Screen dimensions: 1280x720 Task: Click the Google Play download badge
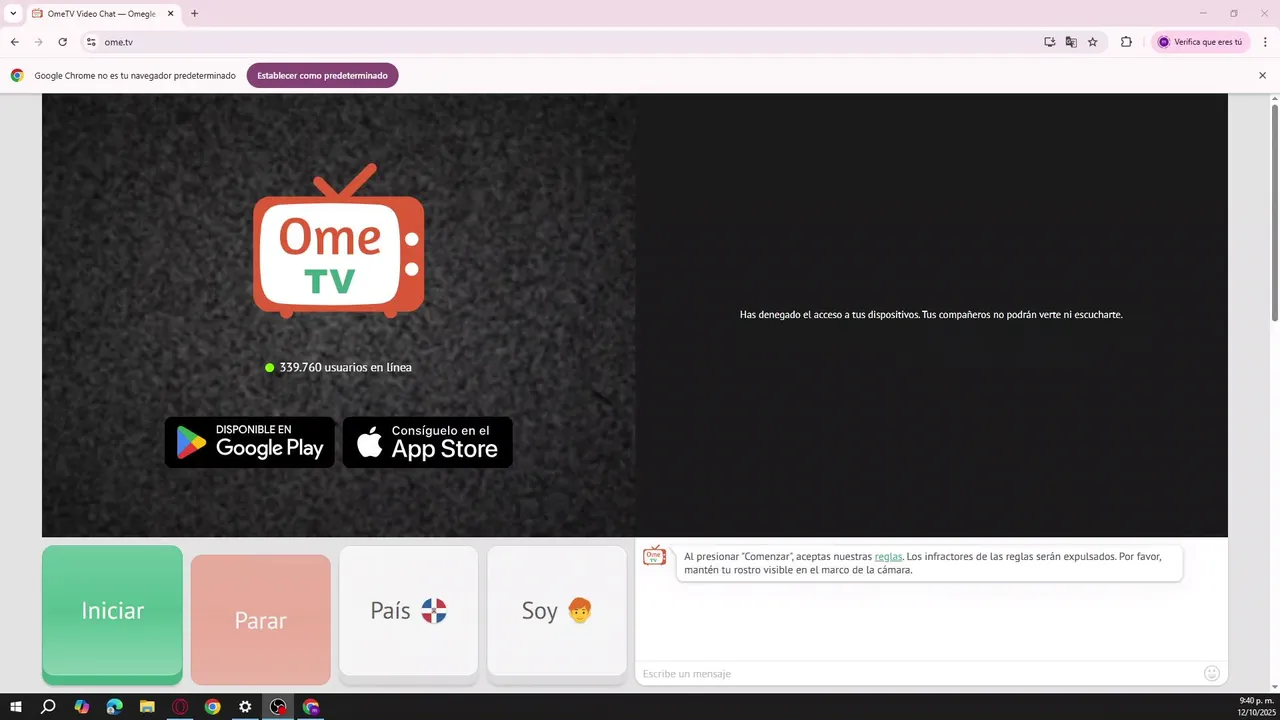point(250,442)
